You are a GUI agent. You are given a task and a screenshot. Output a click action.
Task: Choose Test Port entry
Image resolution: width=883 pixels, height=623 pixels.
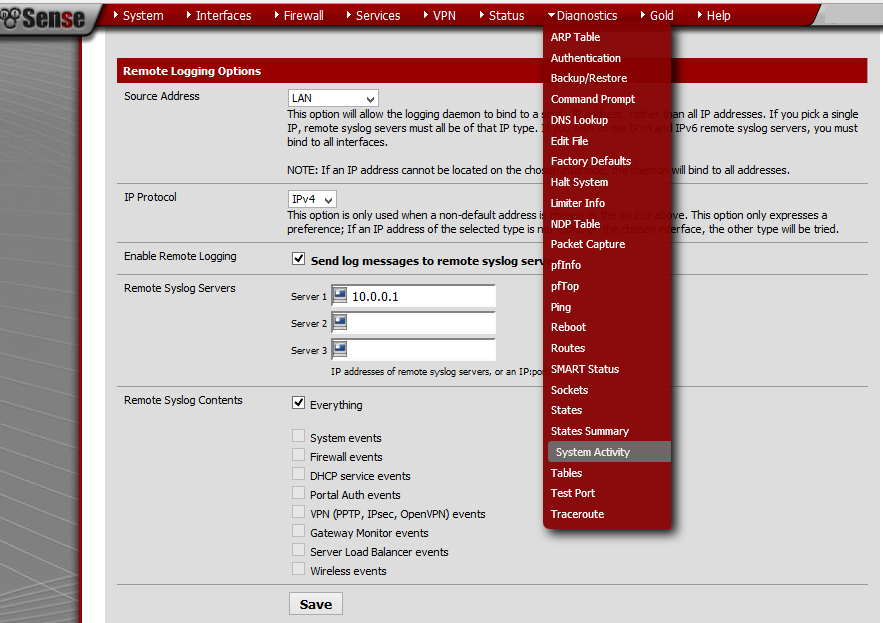573,493
